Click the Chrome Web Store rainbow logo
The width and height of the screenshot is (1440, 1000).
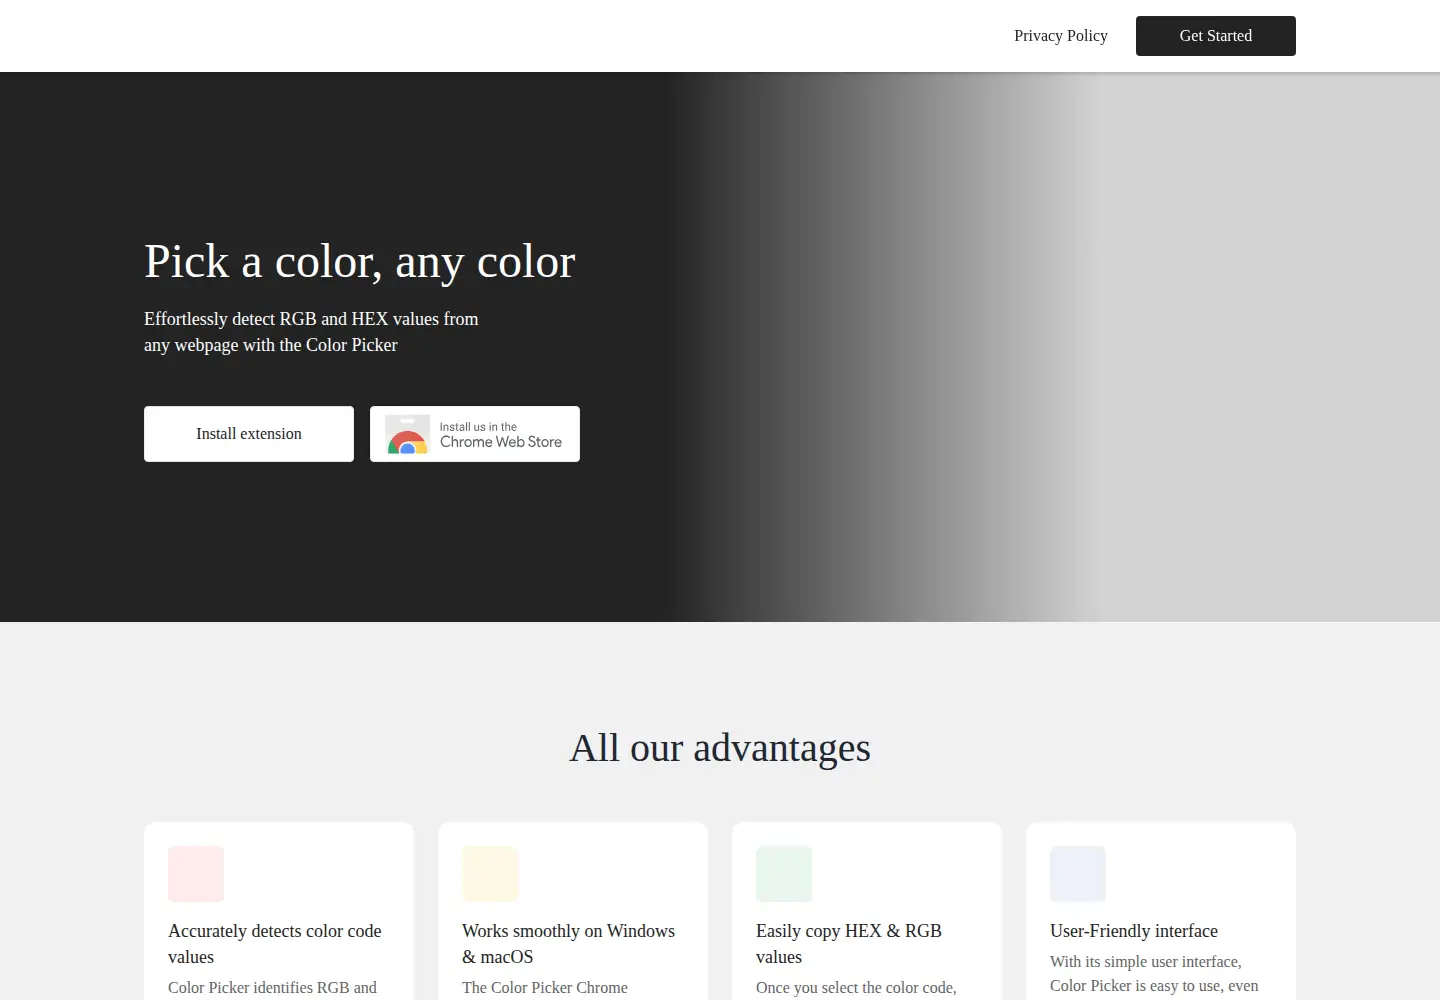tap(408, 436)
